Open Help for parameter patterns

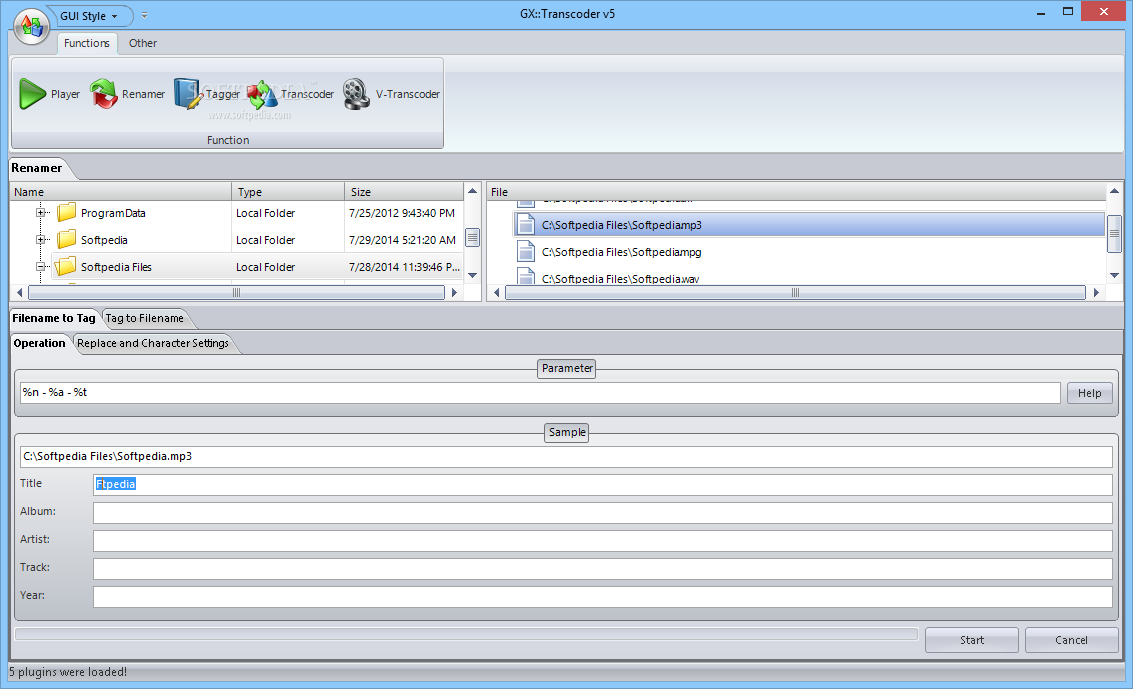[1090, 393]
